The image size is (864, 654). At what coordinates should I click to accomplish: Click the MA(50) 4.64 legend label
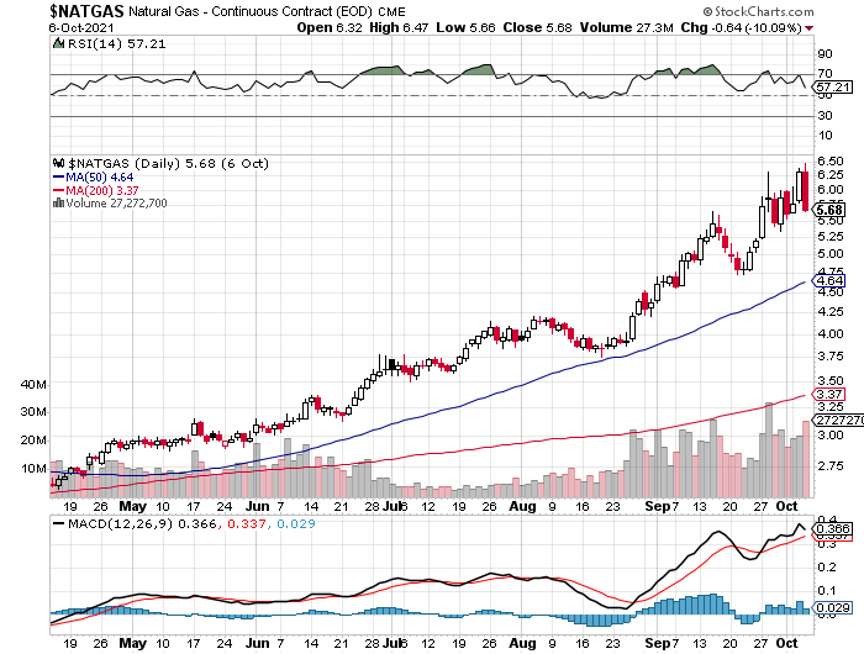[95, 177]
